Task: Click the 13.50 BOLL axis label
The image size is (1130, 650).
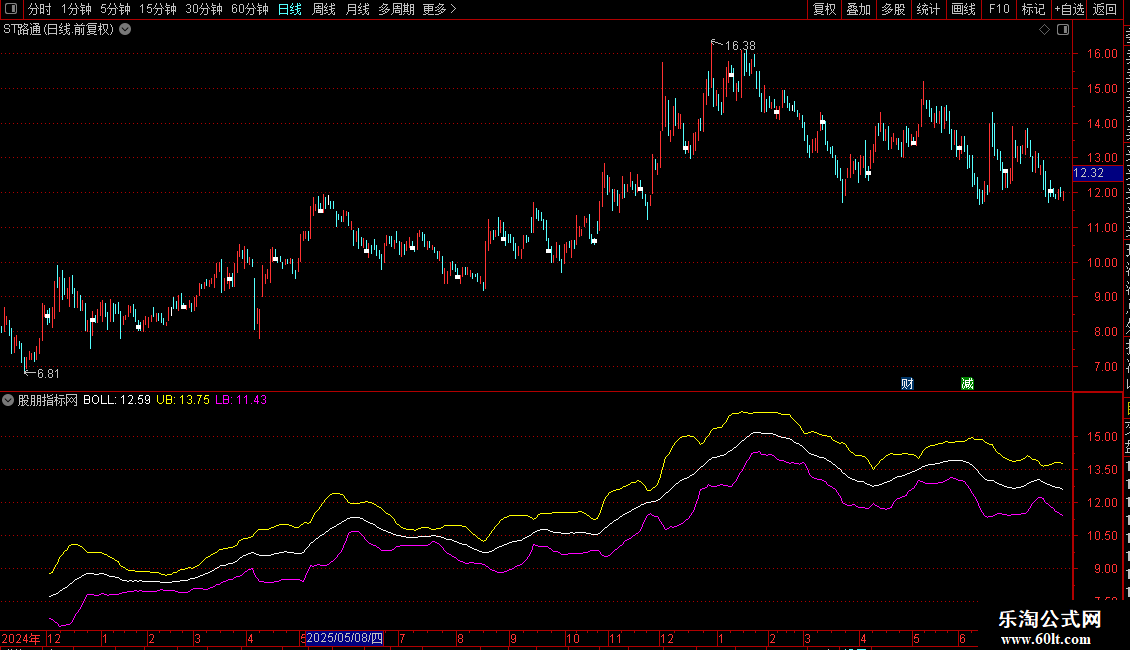Action: click(x=1103, y=470)
